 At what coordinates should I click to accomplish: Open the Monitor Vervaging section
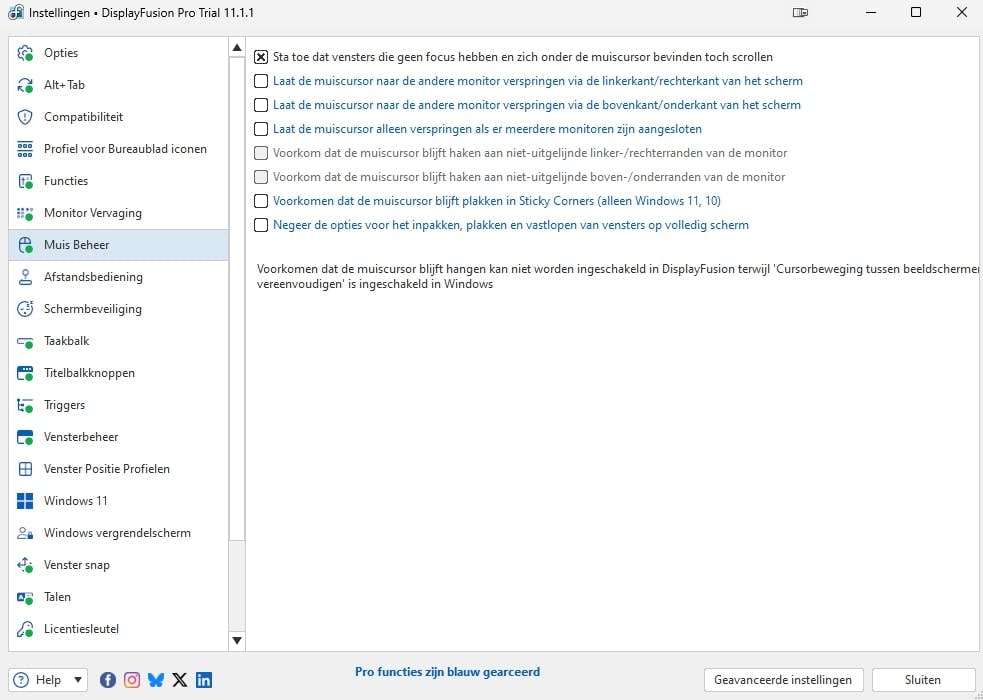pyautogui.click(x=118, y=213)
